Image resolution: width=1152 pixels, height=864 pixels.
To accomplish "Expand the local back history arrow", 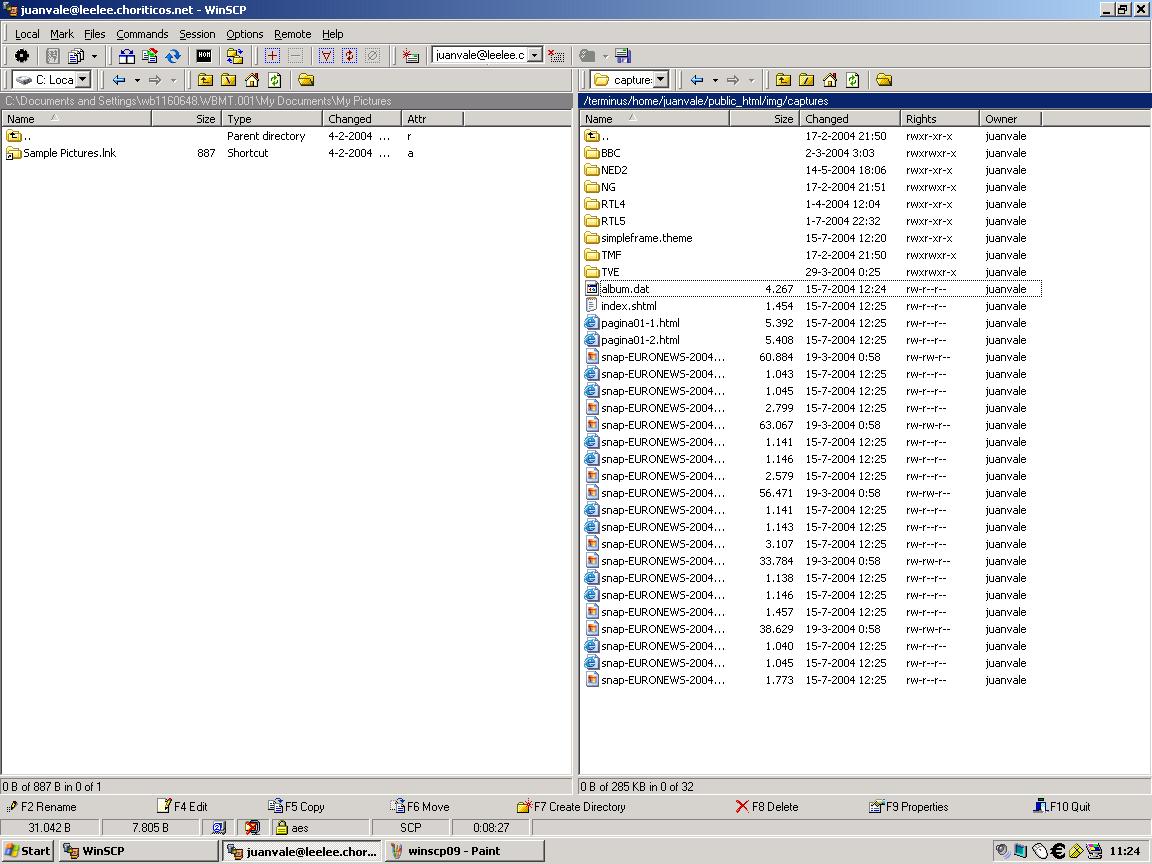I will [x=137, y=80].
